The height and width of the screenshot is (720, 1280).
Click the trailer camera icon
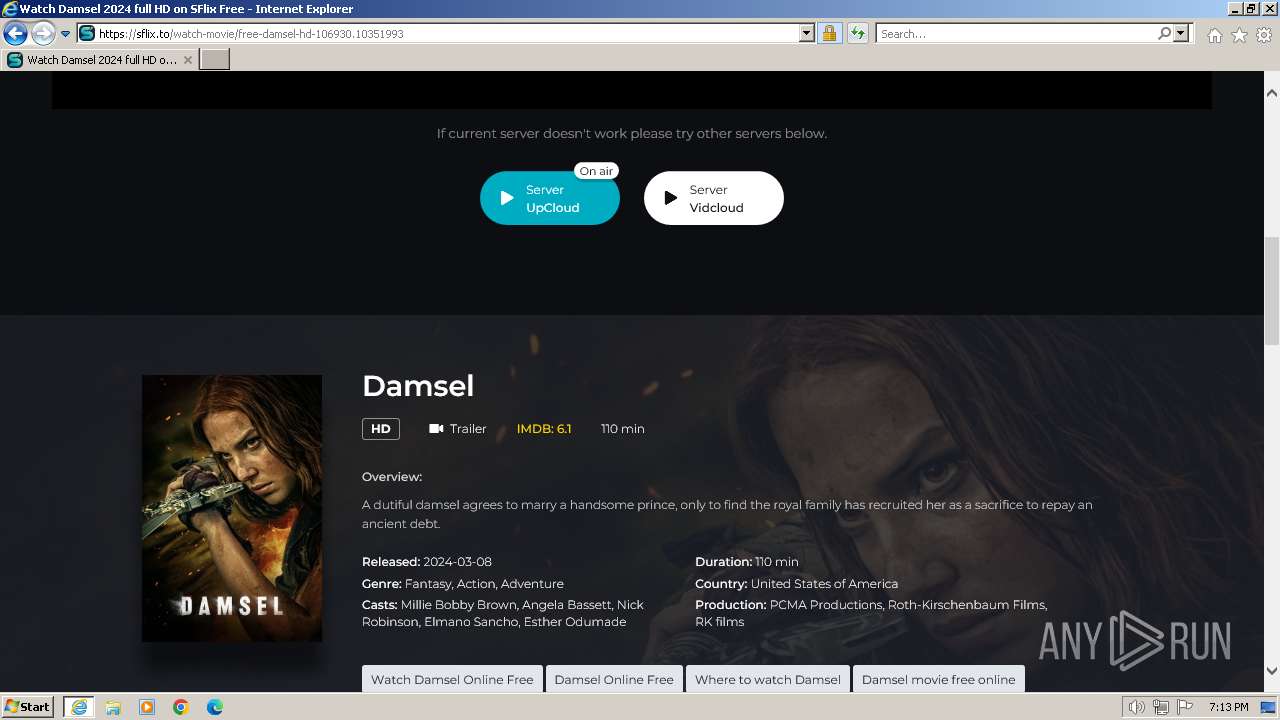436,429
